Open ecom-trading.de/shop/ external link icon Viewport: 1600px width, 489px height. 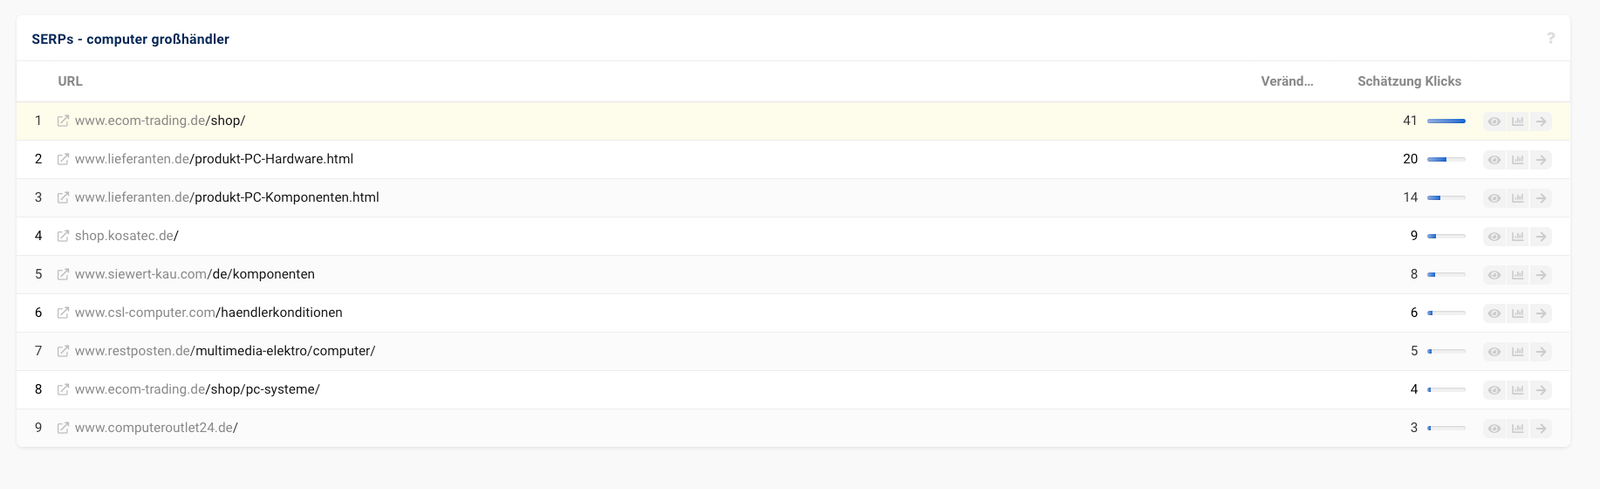(63, 121)
